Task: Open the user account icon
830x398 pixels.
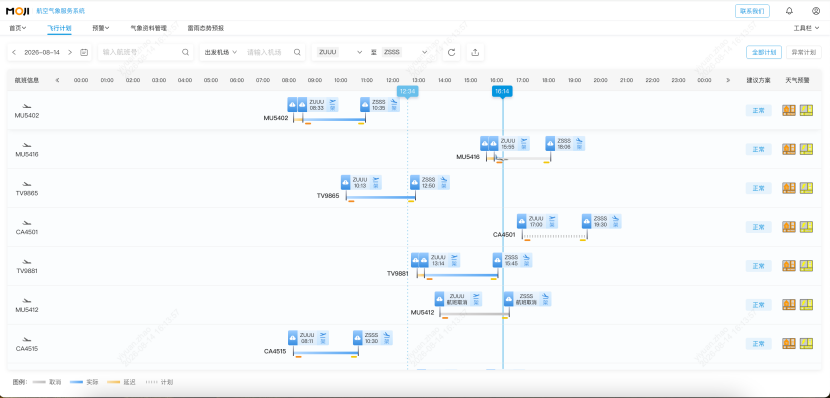Action: point(816,11)
